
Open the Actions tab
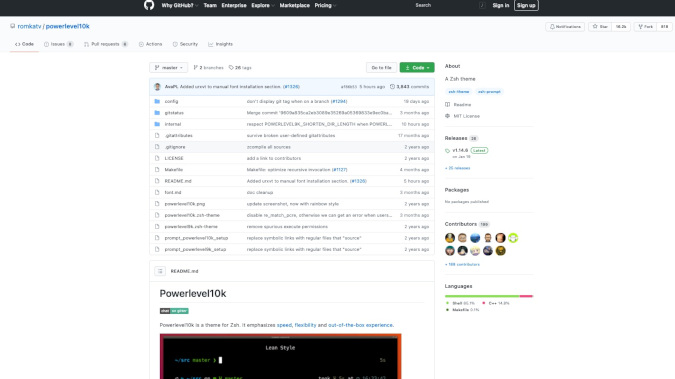[150, 44]
